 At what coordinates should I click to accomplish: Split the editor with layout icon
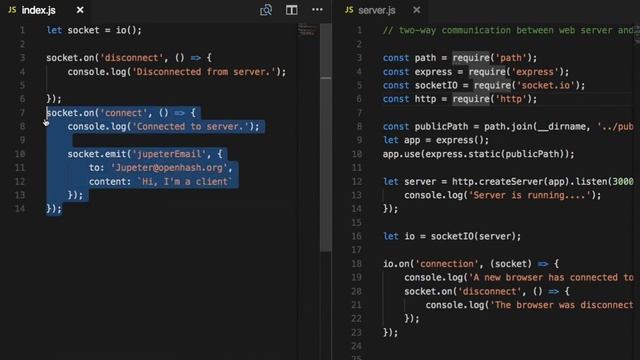coord(291,10)
